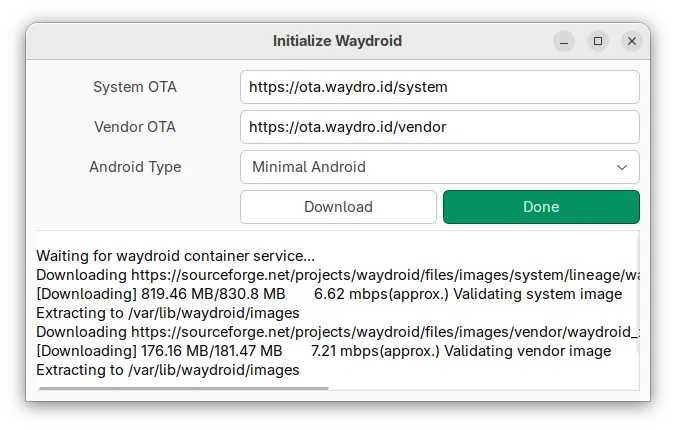Focus the Vendor OTA URL field
Viewport: 676px width, 430px height.
pos(439,127)
